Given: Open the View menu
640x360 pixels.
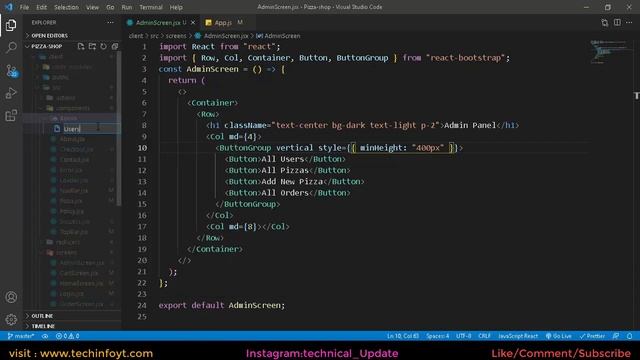Looking at the screenshot, I should click(92, 7).
